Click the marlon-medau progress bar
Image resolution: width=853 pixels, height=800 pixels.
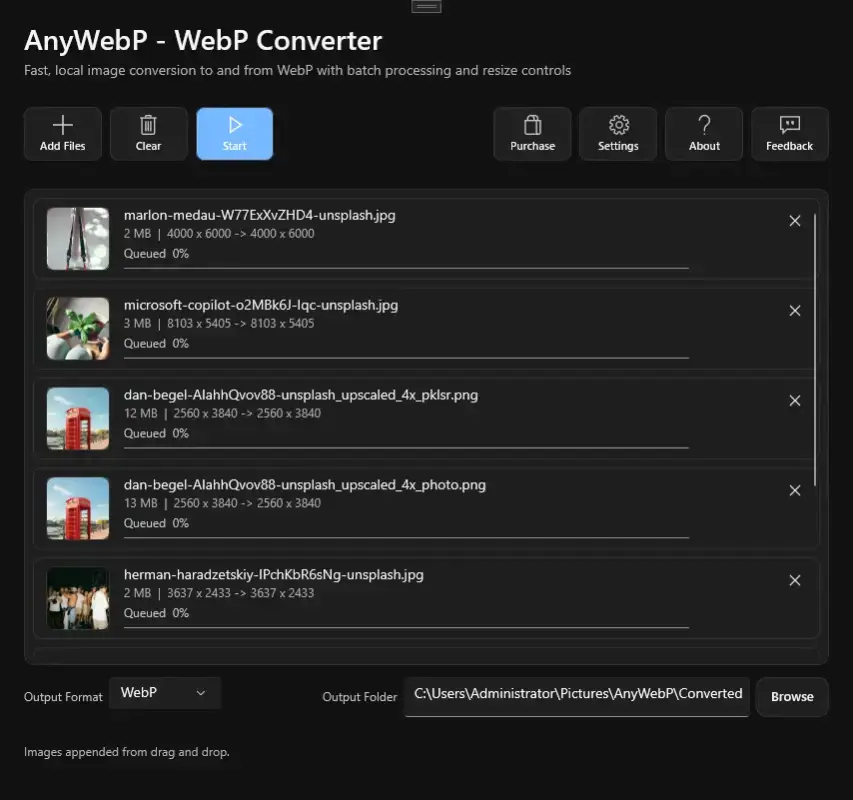pyautogui.click(x=406, y=268)
